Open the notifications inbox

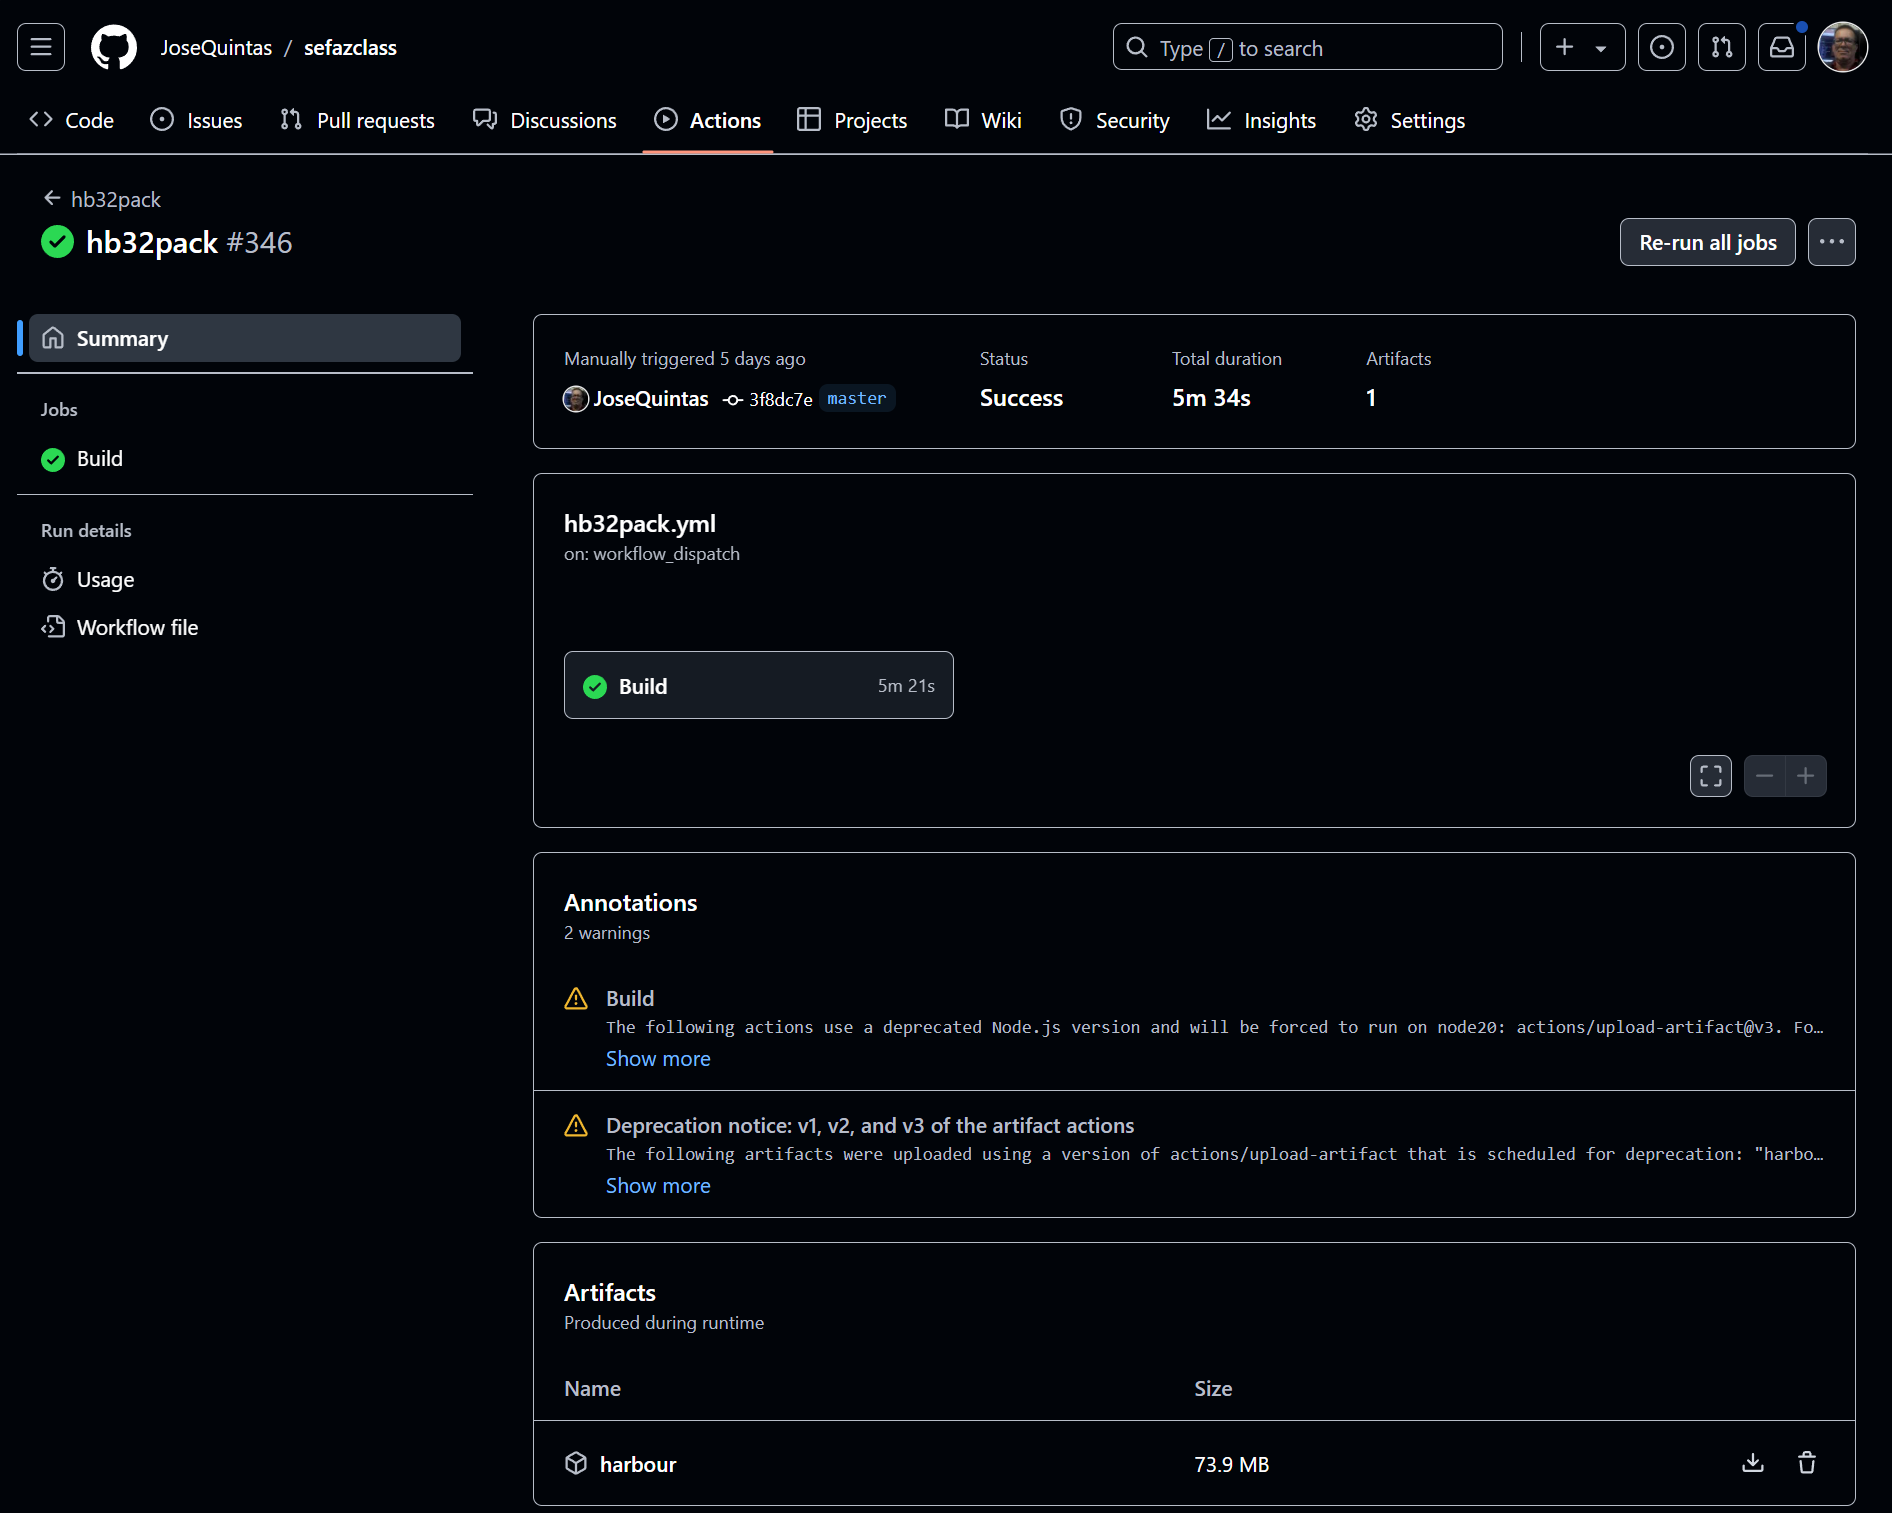click(1782, 47)
